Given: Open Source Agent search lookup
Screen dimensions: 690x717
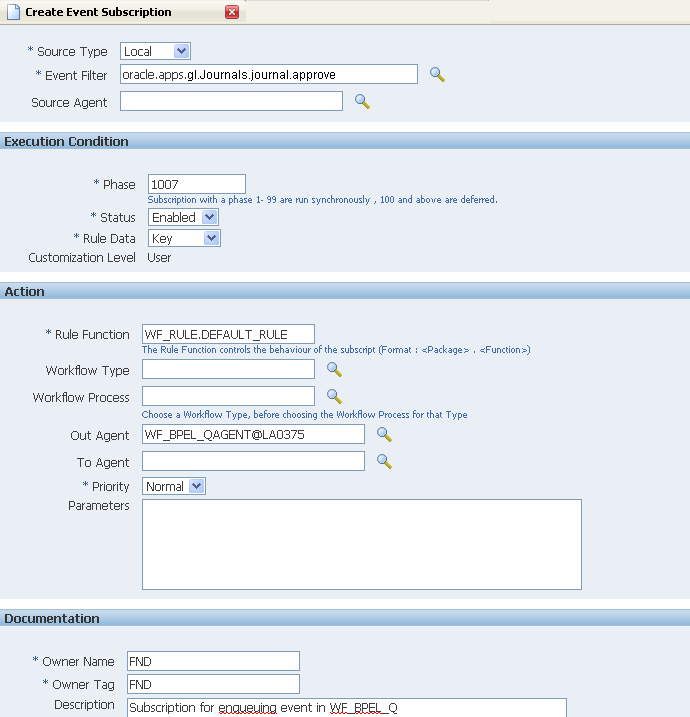Looking at the screenshot, I should click(362, 102).
